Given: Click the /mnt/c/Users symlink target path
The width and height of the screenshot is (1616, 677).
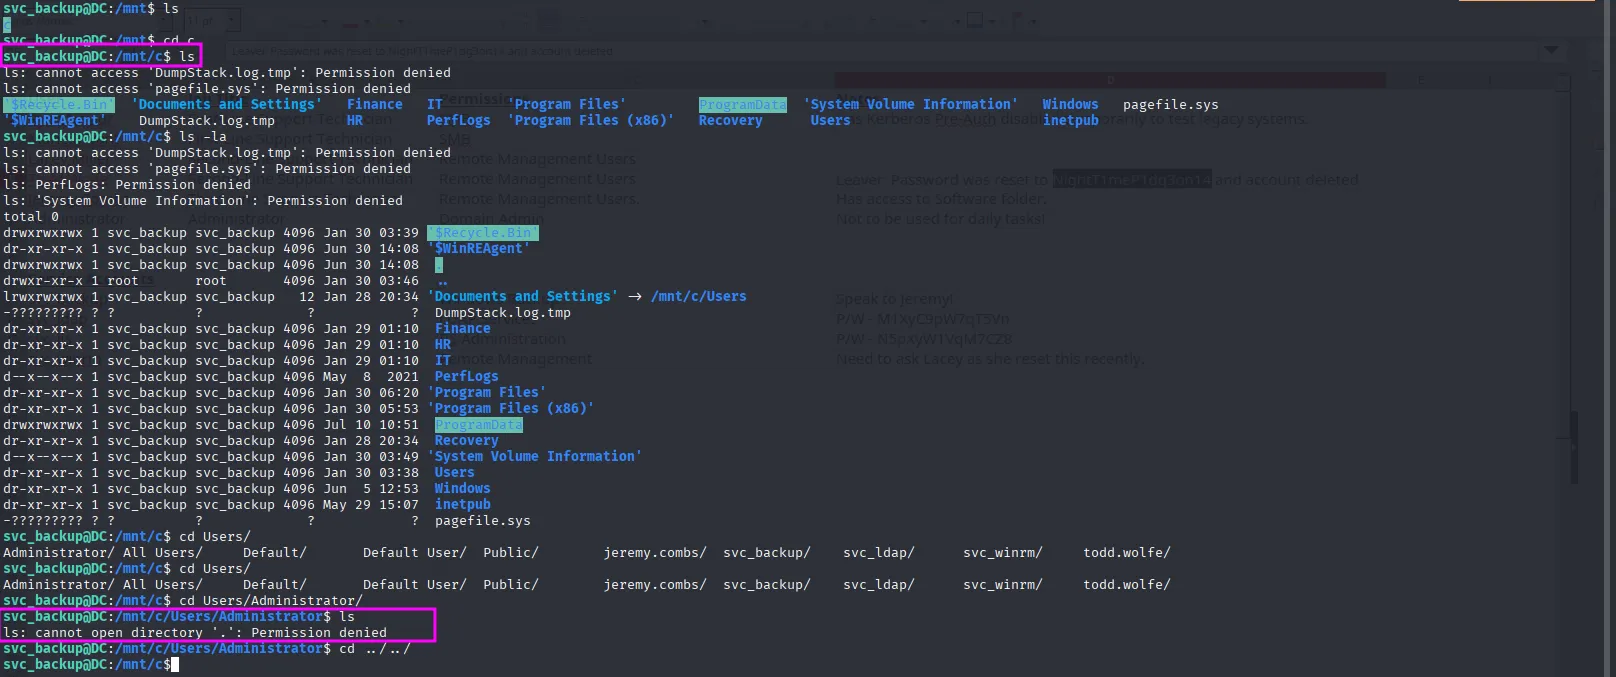Looking at the screenshot, I should click(698, 297).
